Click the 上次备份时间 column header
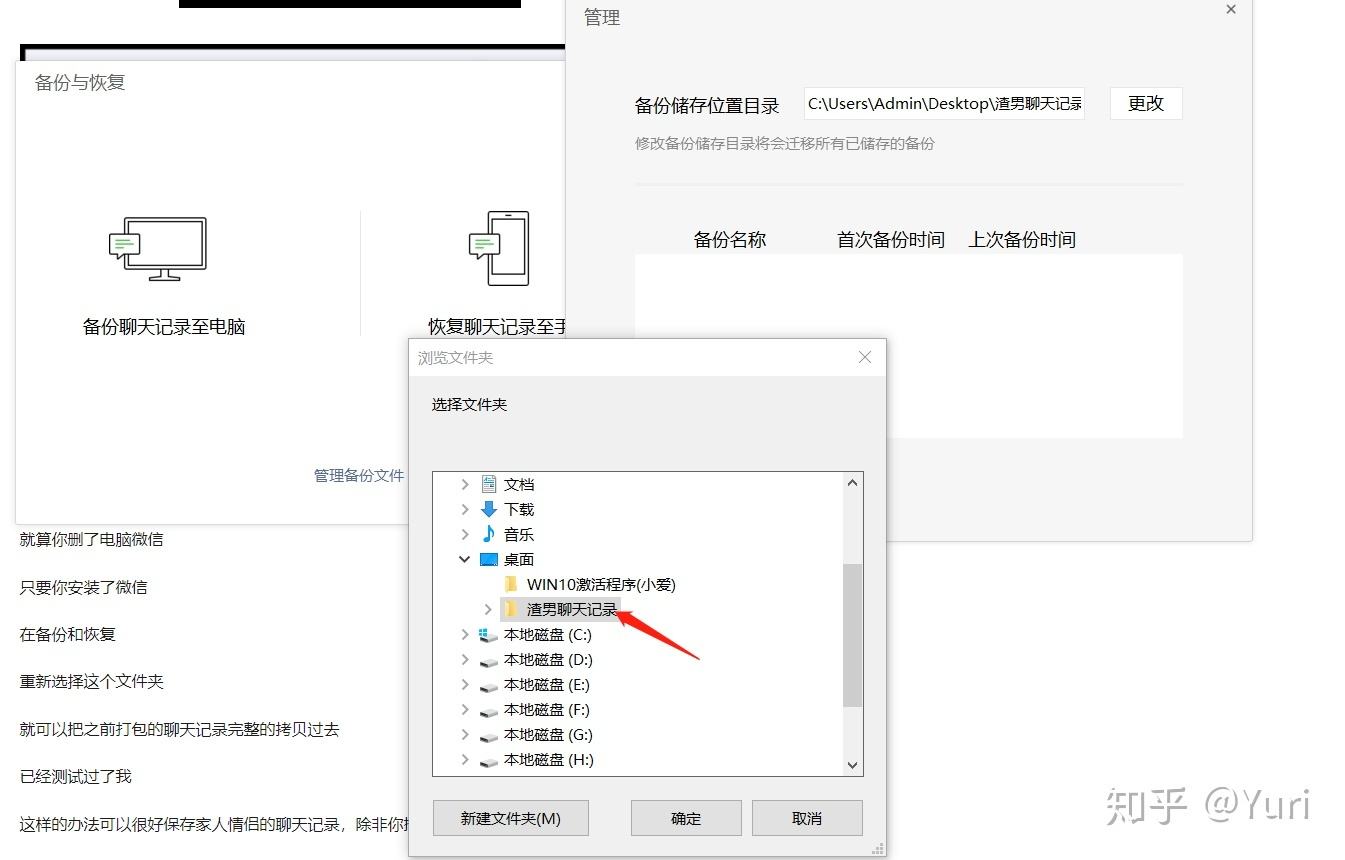 click(1022, 239)
